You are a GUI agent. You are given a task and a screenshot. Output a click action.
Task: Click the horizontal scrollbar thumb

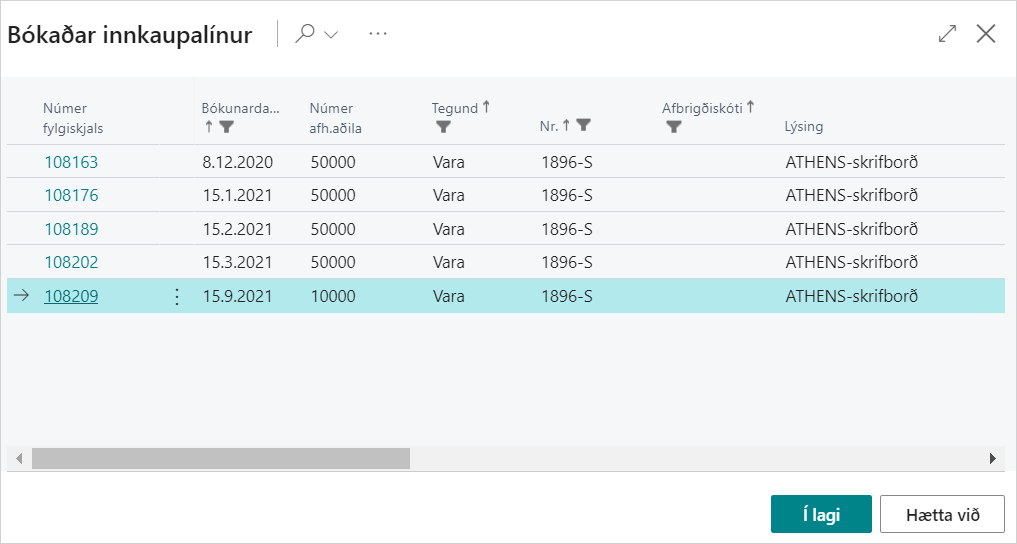pos(220,458)
